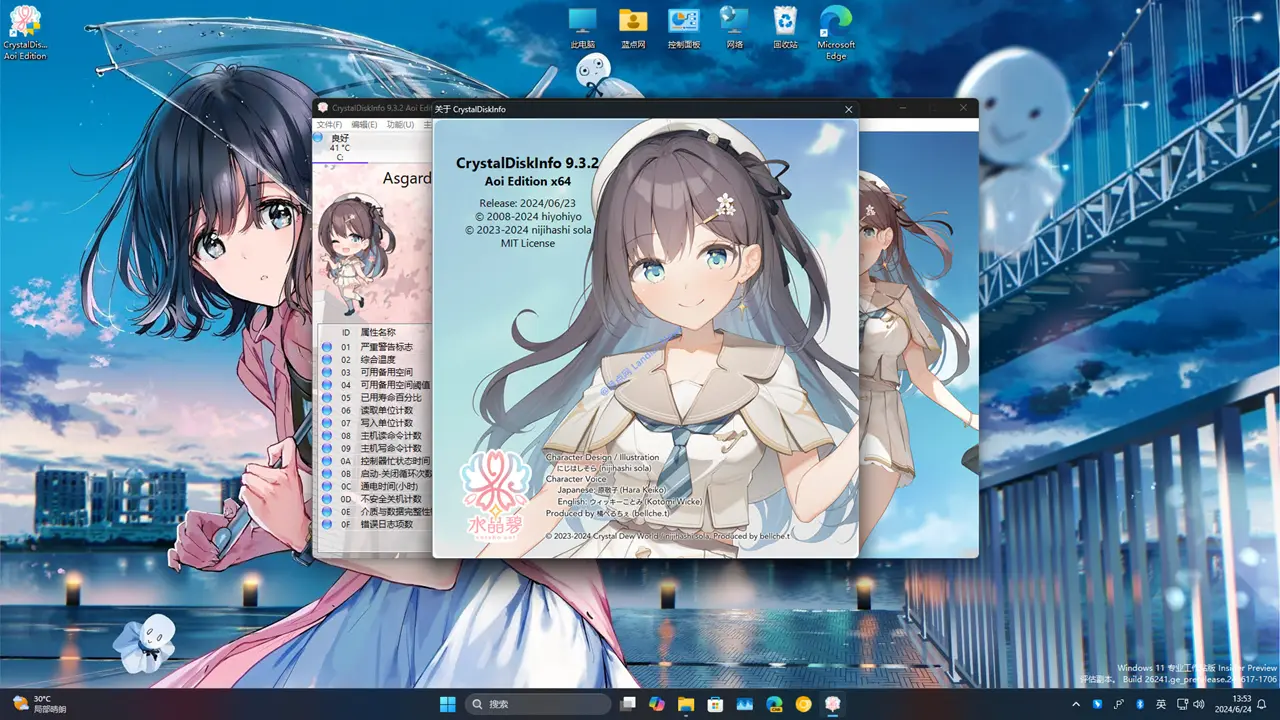Open the 此电脑 desktop icon

tap(583, 28)
